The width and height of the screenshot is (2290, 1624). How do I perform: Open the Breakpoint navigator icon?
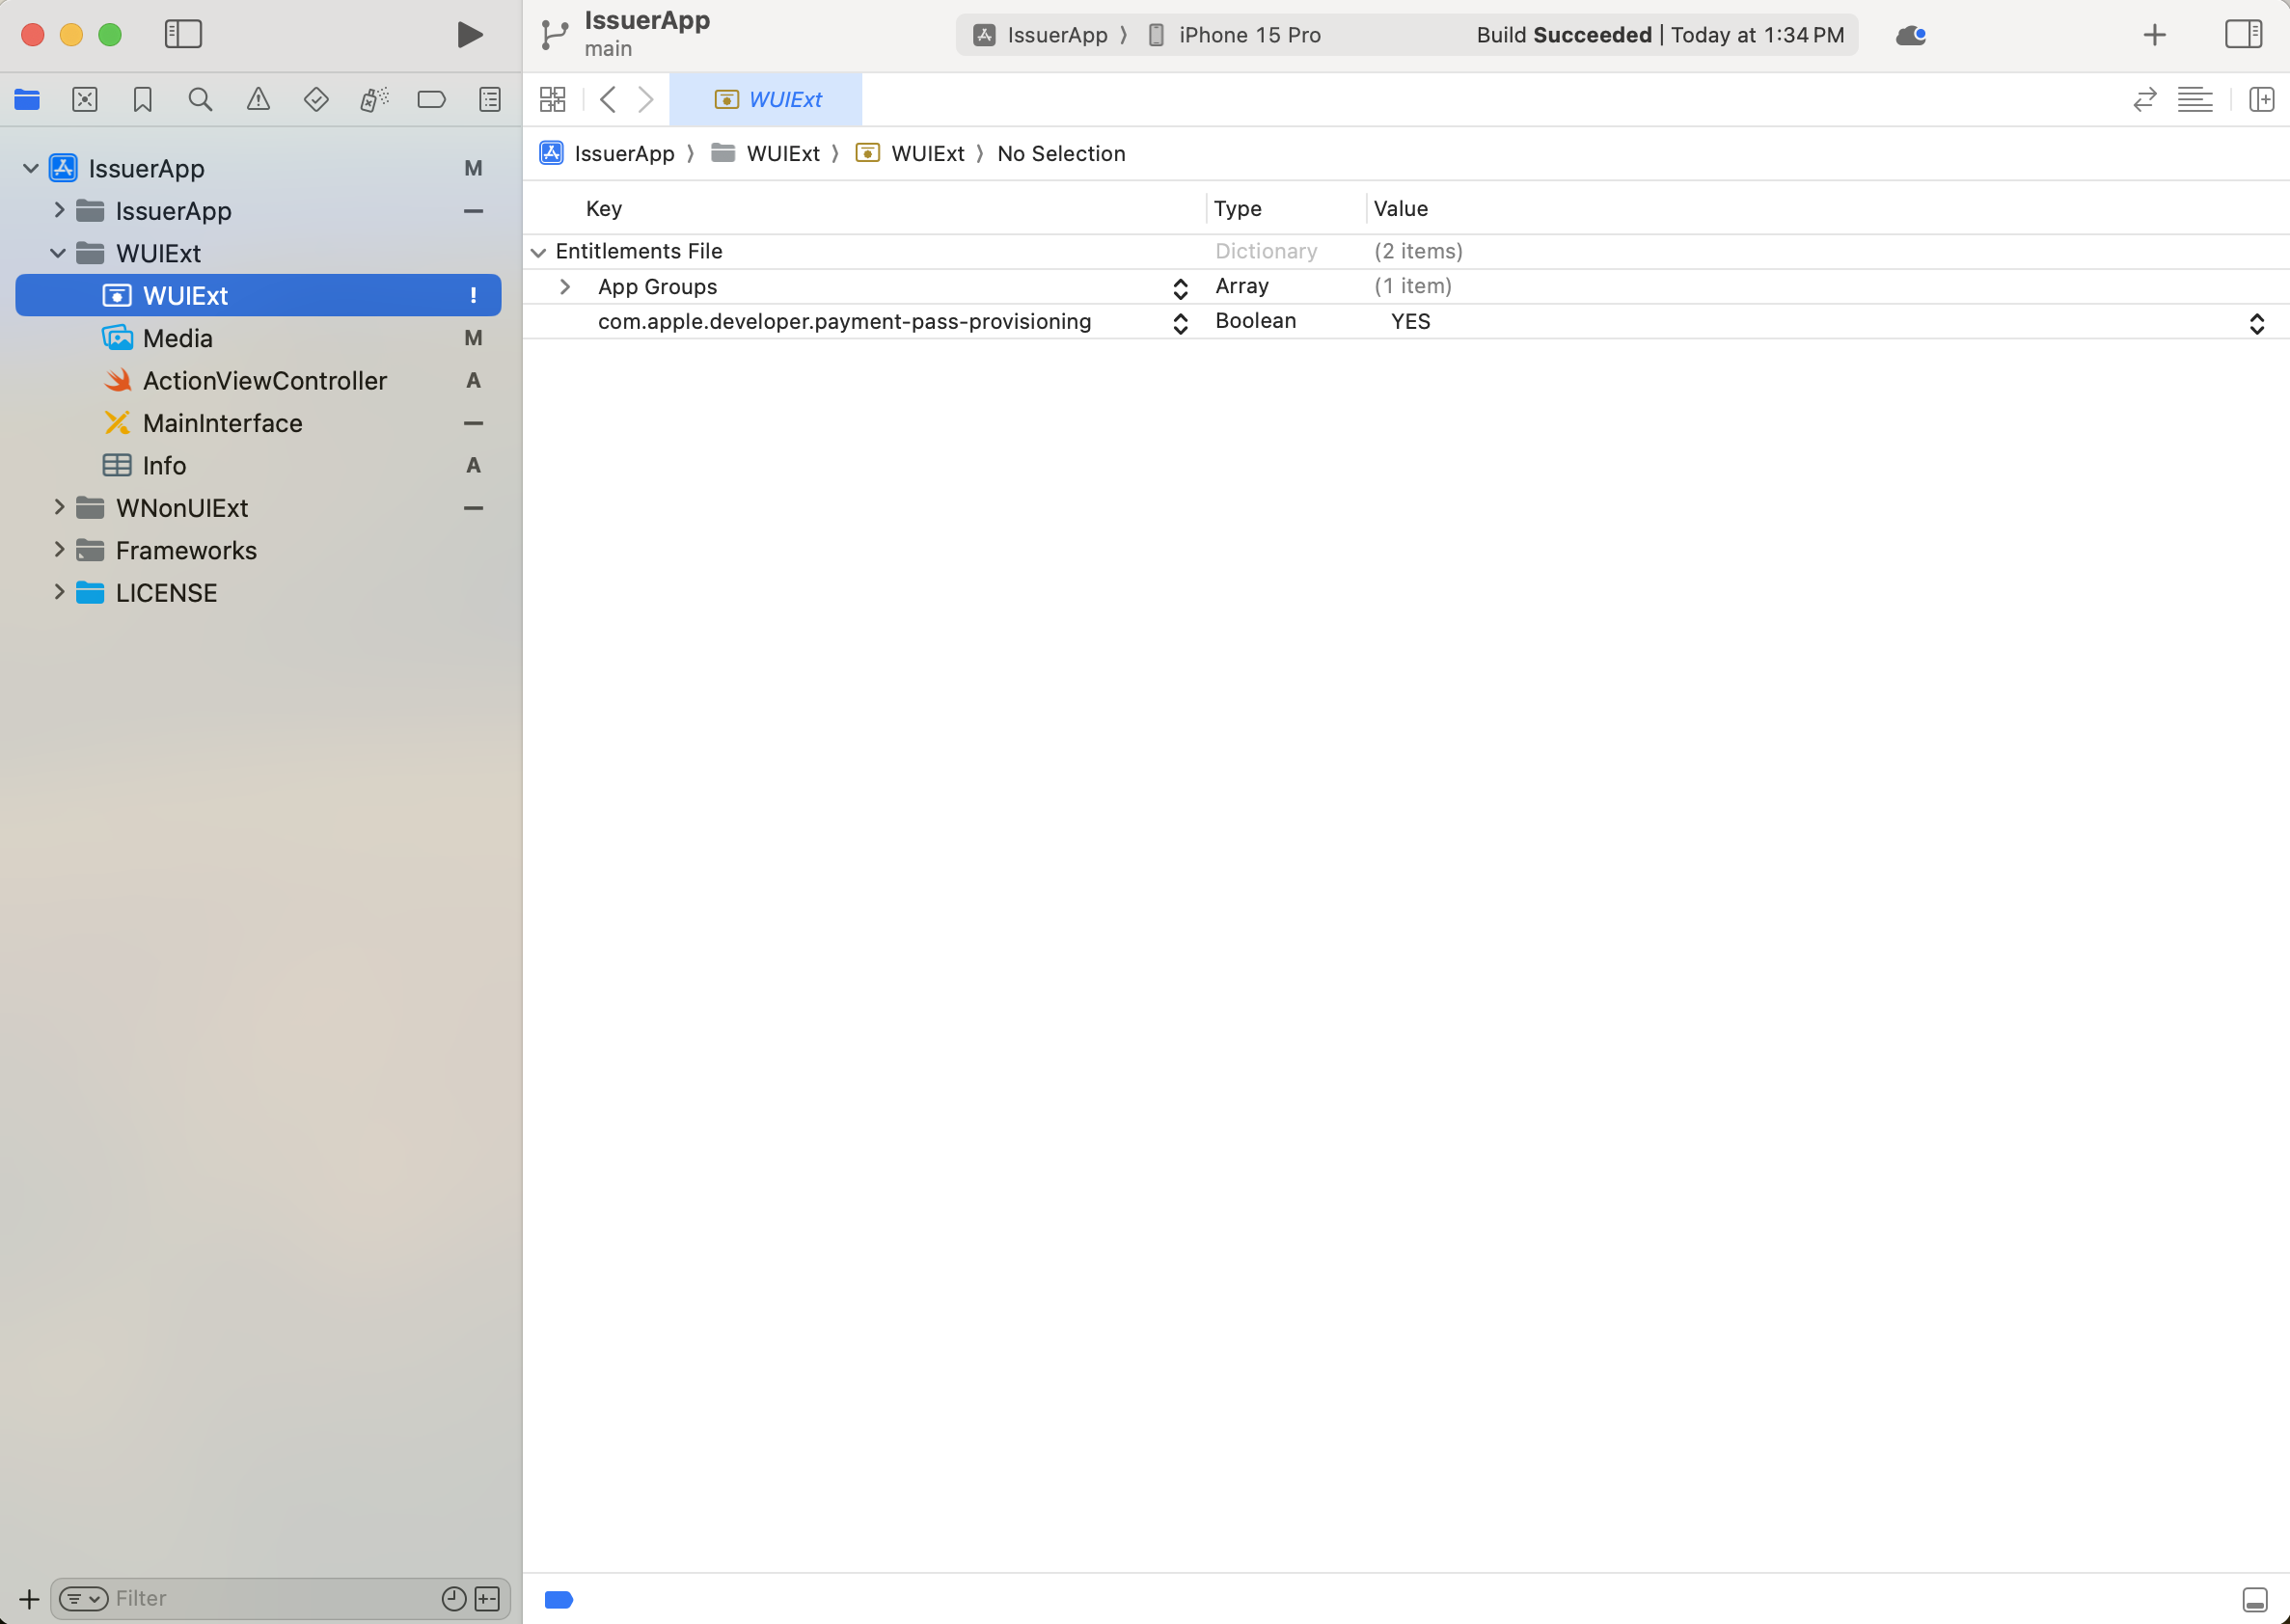pos(431,99)
